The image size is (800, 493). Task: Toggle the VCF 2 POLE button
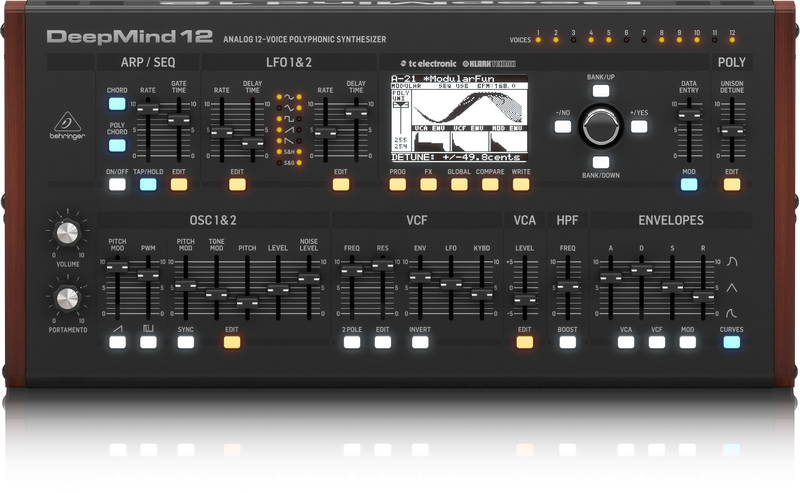[x=352, y=342]
